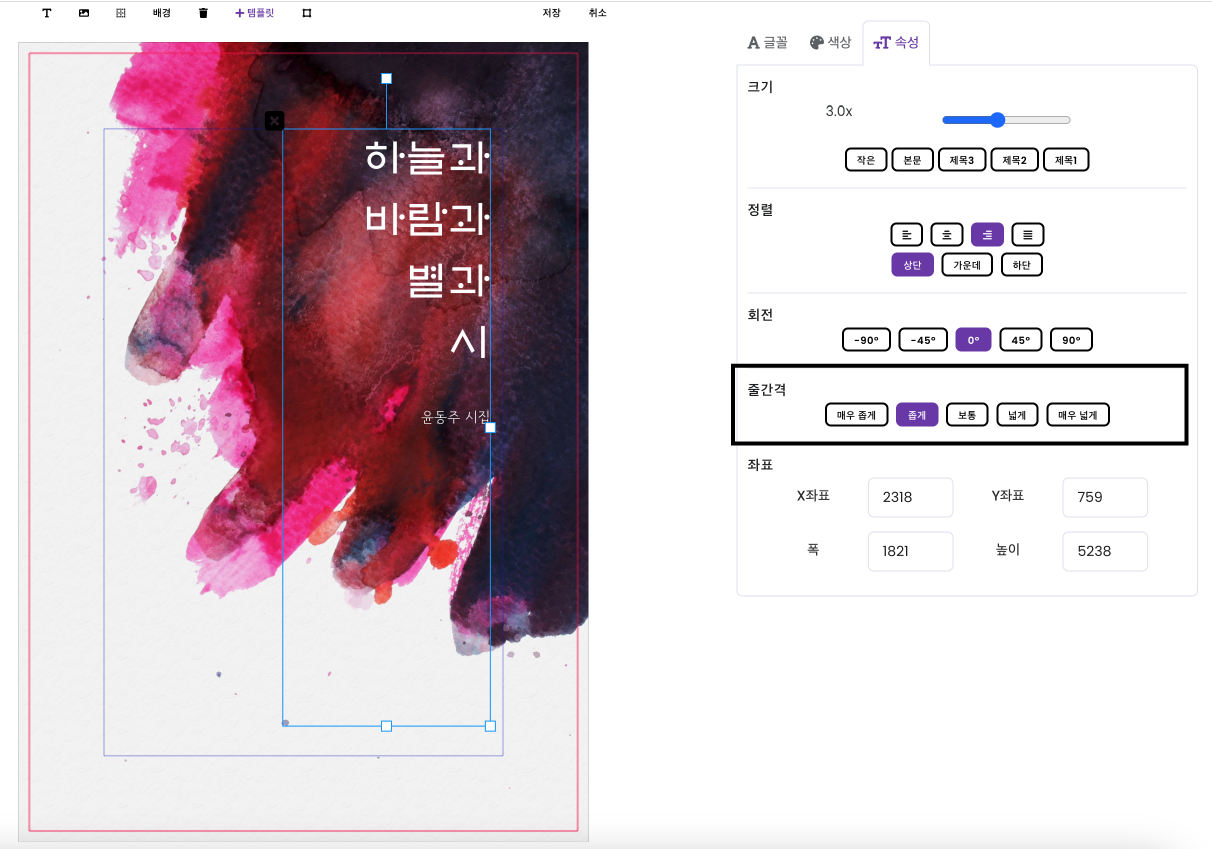Click the justify alignment icon button
The height and width of the screenshot is (849, 1212).
tap(1028, 235)
